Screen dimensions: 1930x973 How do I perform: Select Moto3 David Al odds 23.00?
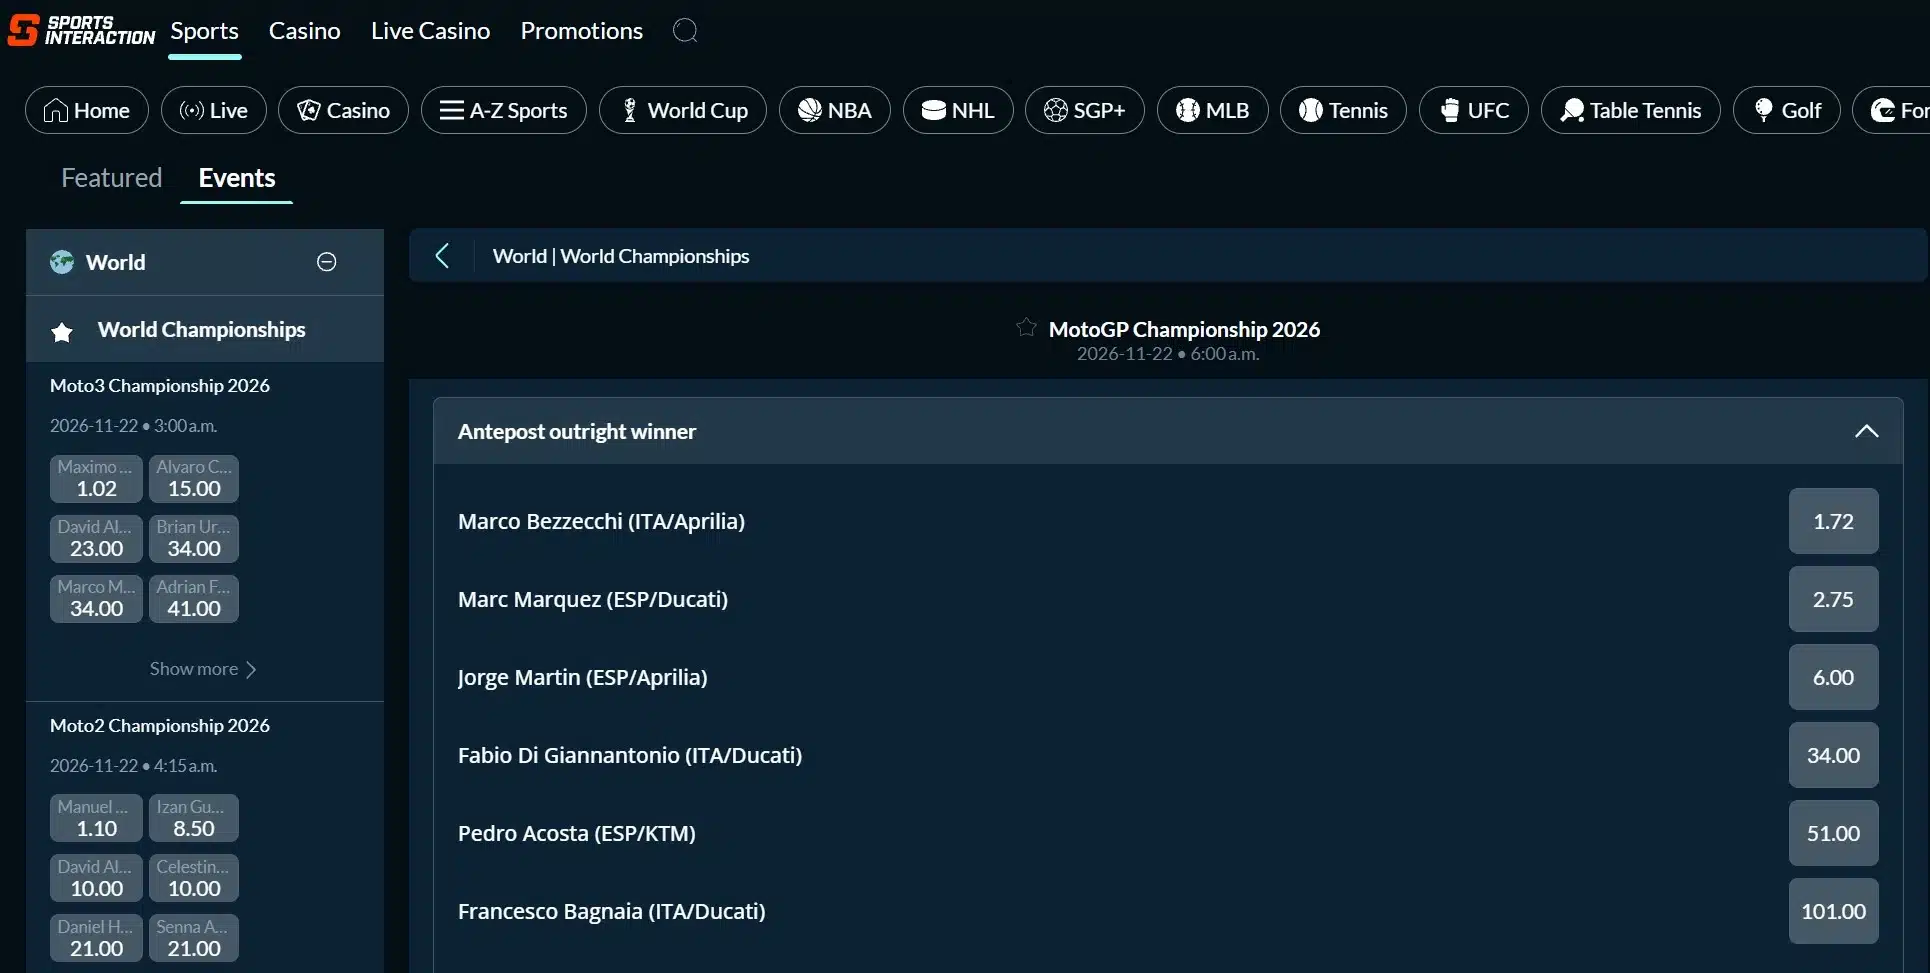96,539
